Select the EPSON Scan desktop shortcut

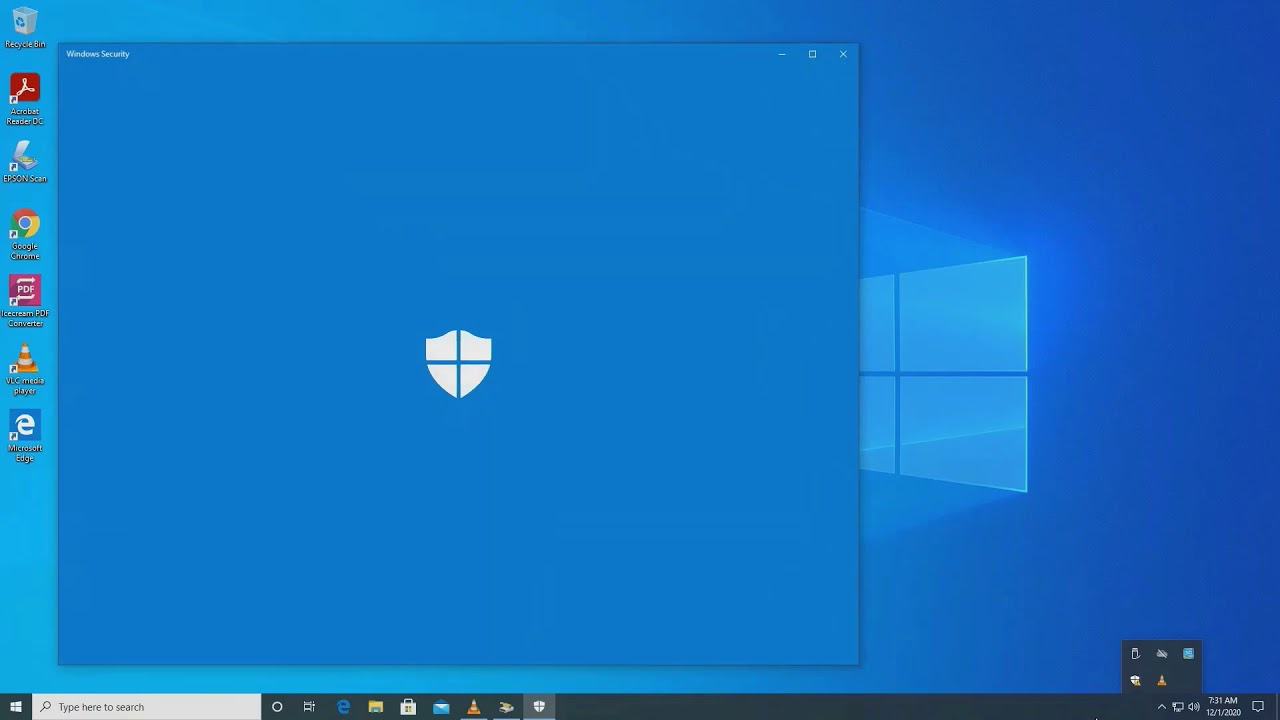[25, 162]
